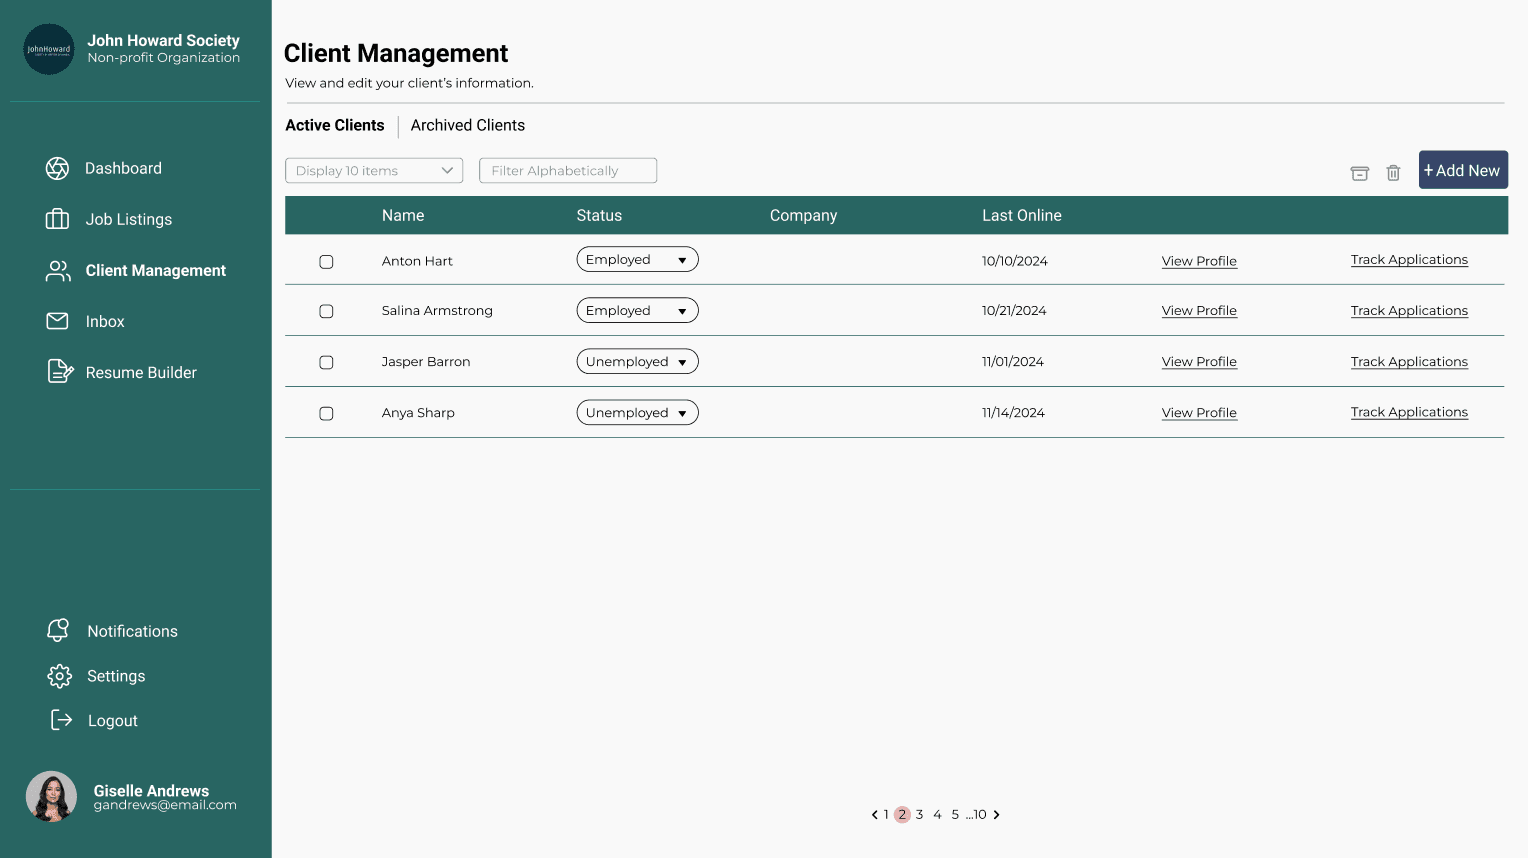Switch to Archived Clients tab
1528x858 pixels.
467,125
